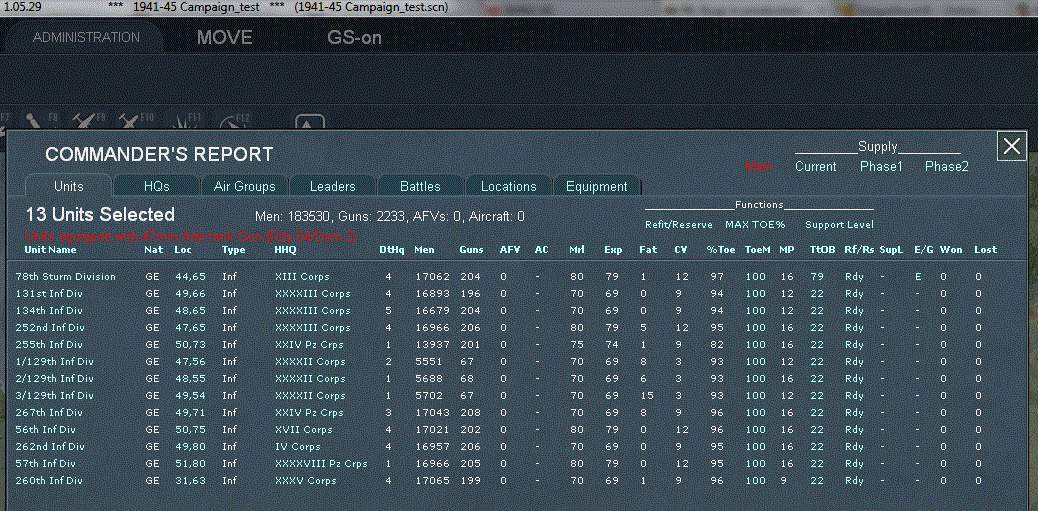The width and height of the screenshot is (1038, 511).
Task: Click the XXXXVIII Pz Crps HHQ entry
Action: pyautogui.click(x=320, y=463)
